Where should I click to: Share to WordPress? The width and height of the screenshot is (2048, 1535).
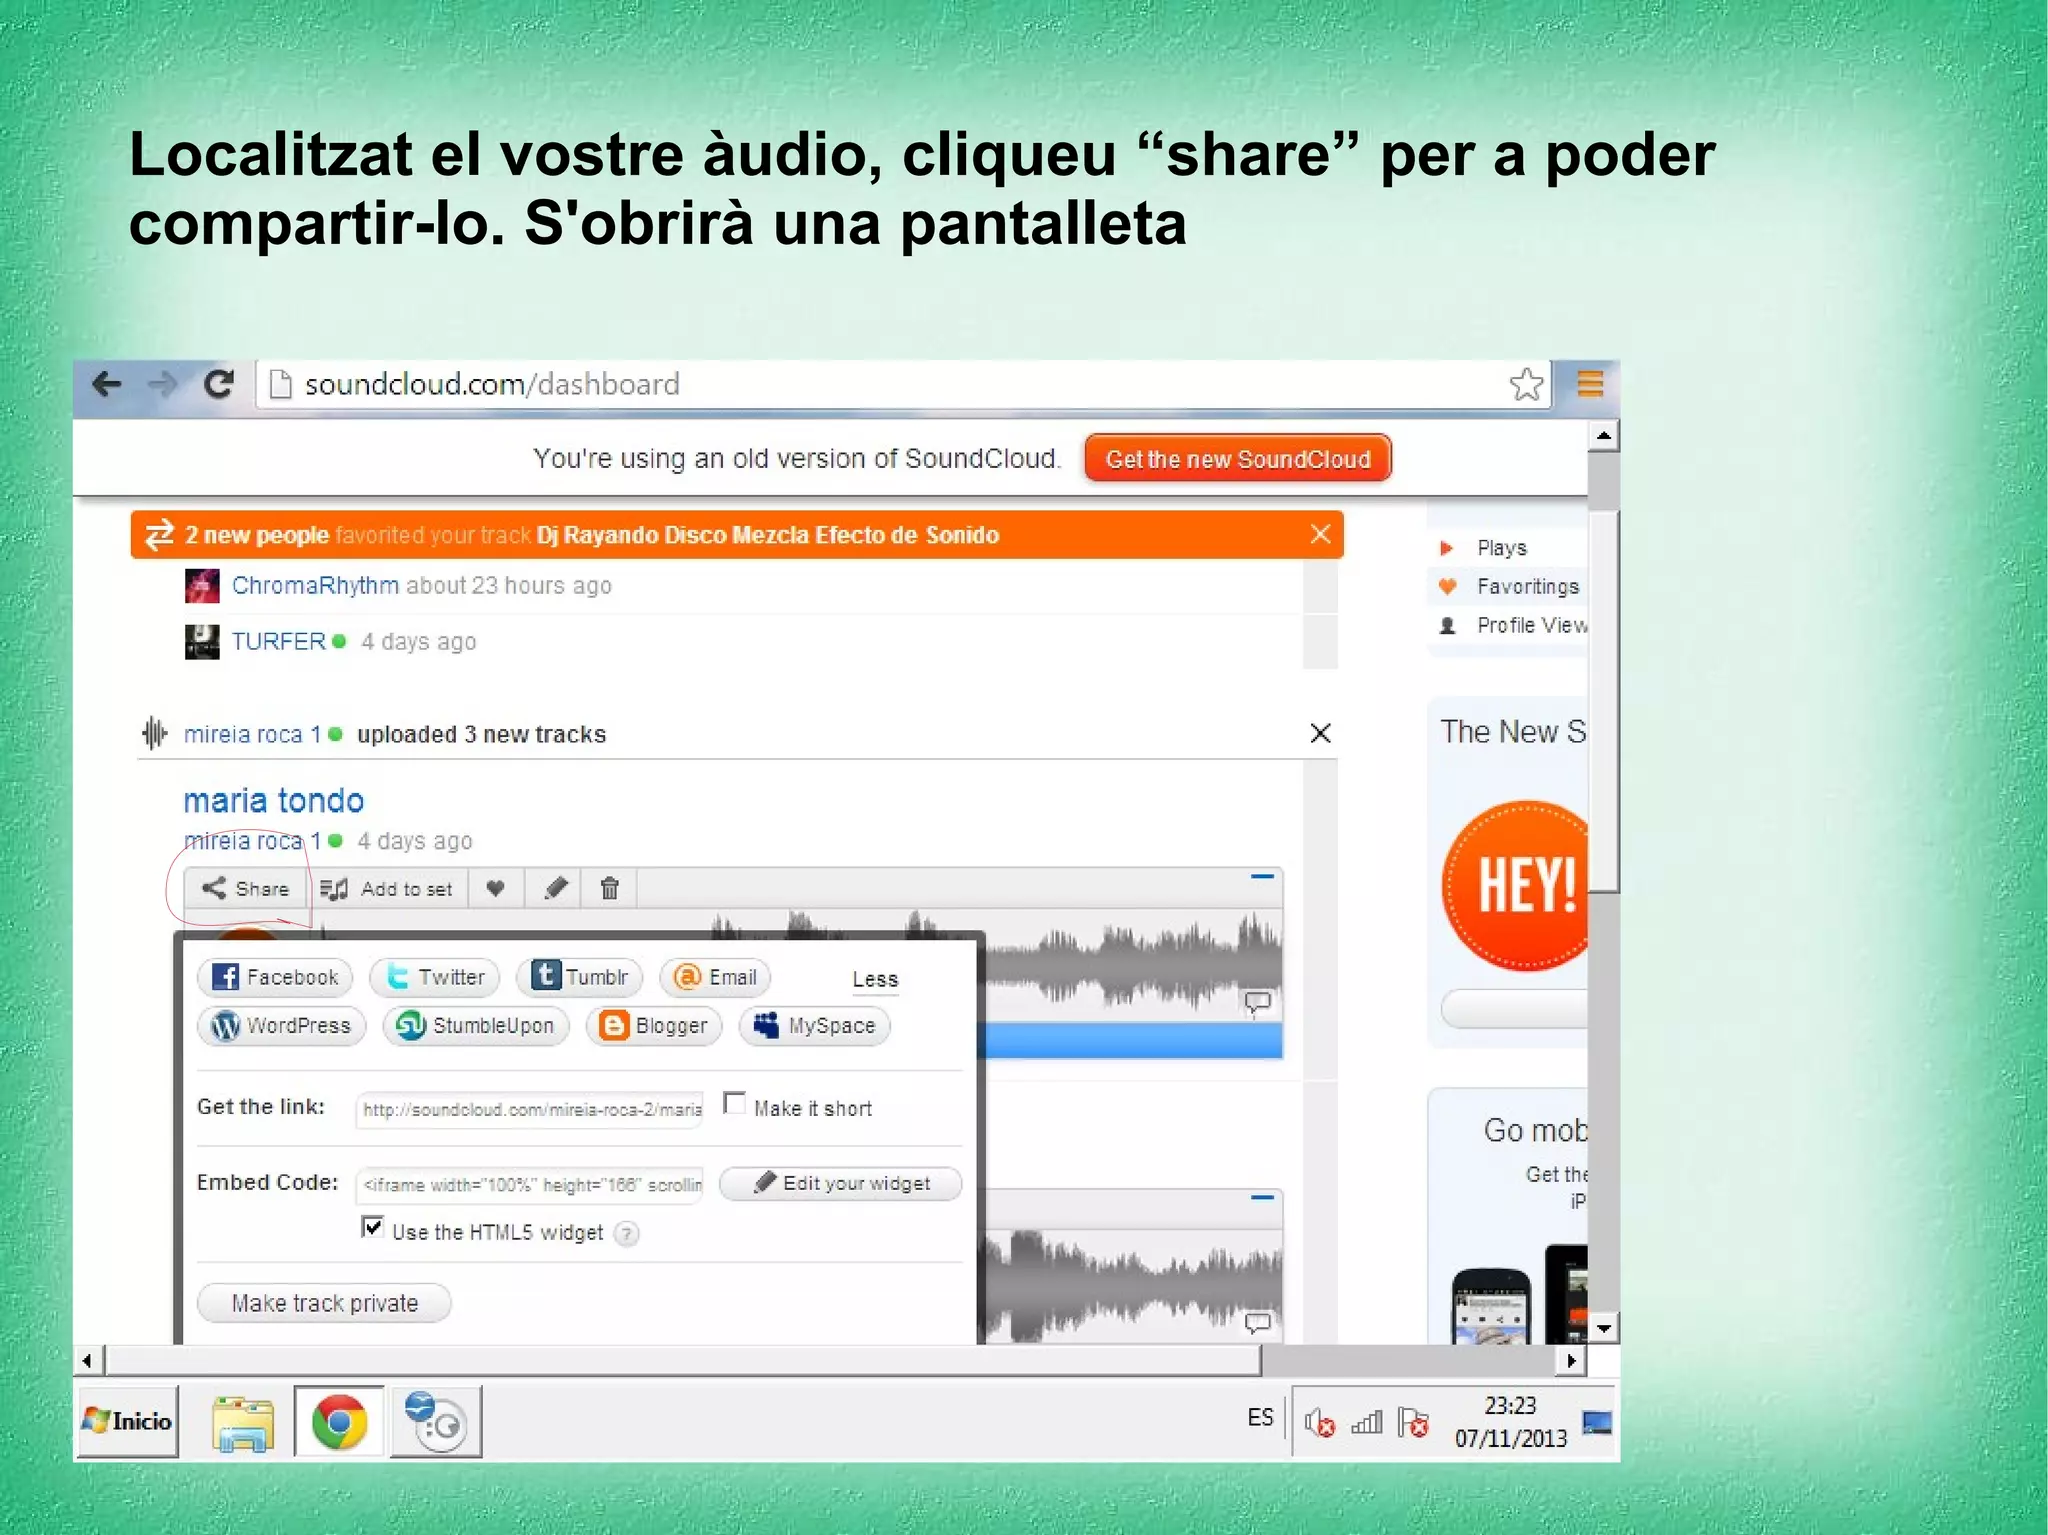coord(282,1026)
